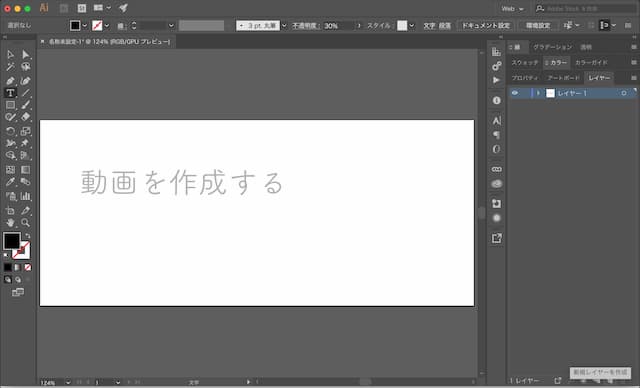Choose the Gradient tool
Viewport: 640px width, 388px height.
(x=26, y=170)
